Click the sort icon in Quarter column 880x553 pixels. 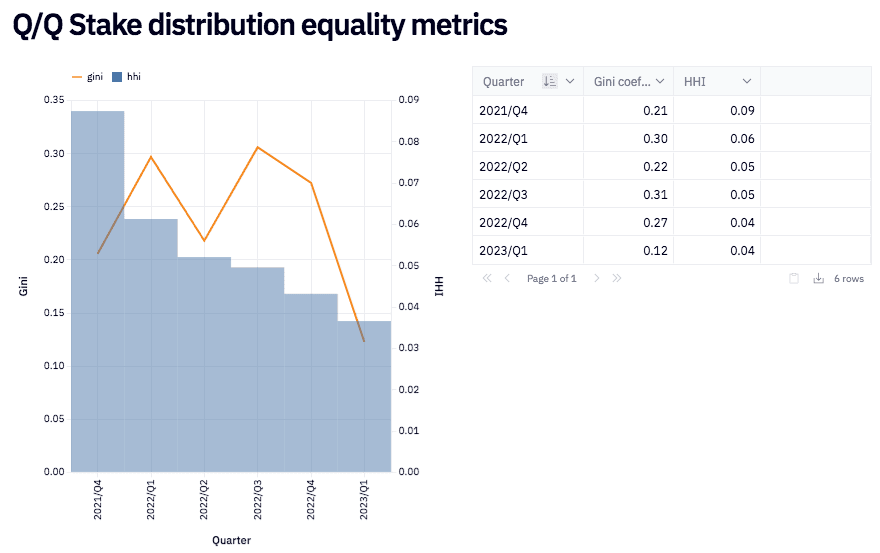pyautogui.click(x=549, y=81)
